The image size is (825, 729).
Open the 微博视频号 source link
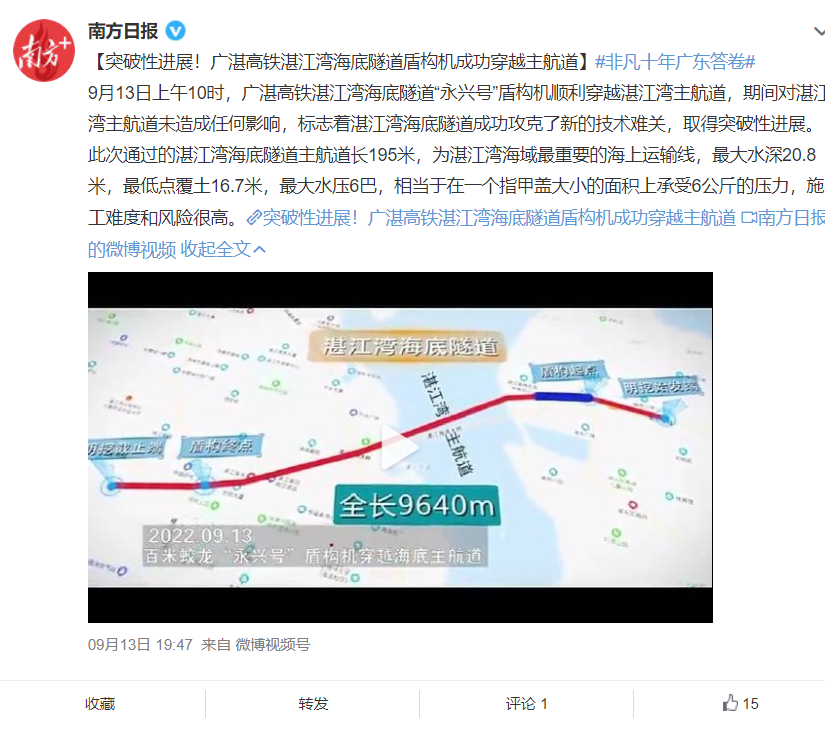[273, 644]
